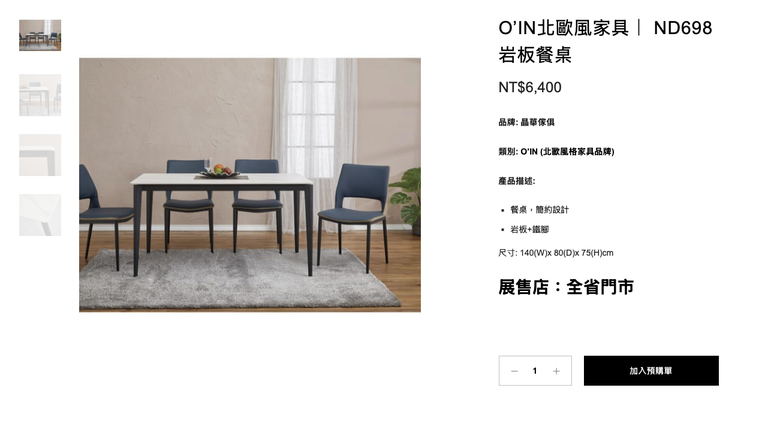Click the 加入預購單 button

click(651, 371)
